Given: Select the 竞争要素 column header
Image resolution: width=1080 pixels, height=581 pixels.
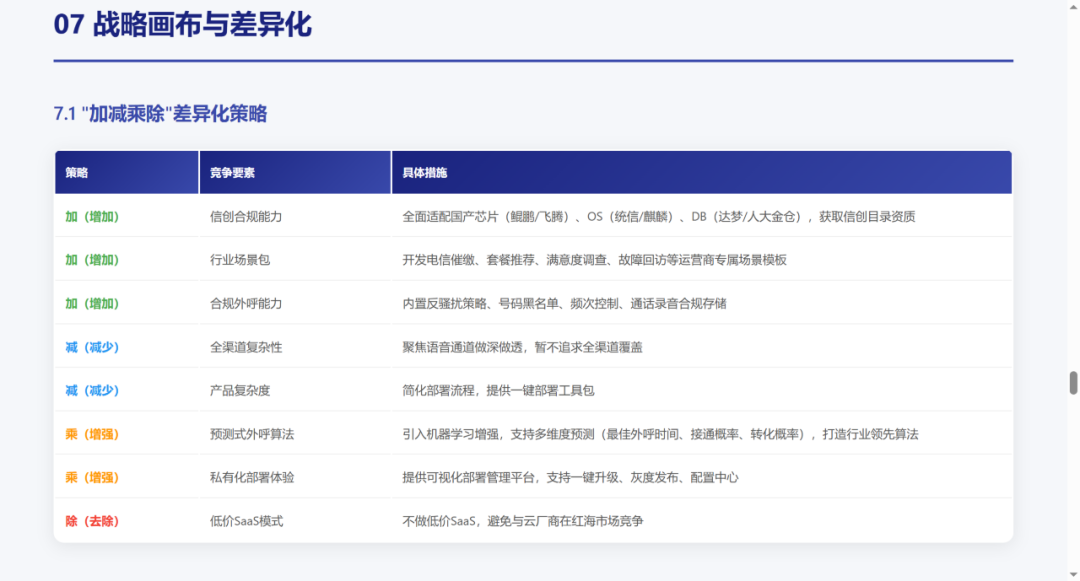Looking at the screenshot, I should [232, 173].
